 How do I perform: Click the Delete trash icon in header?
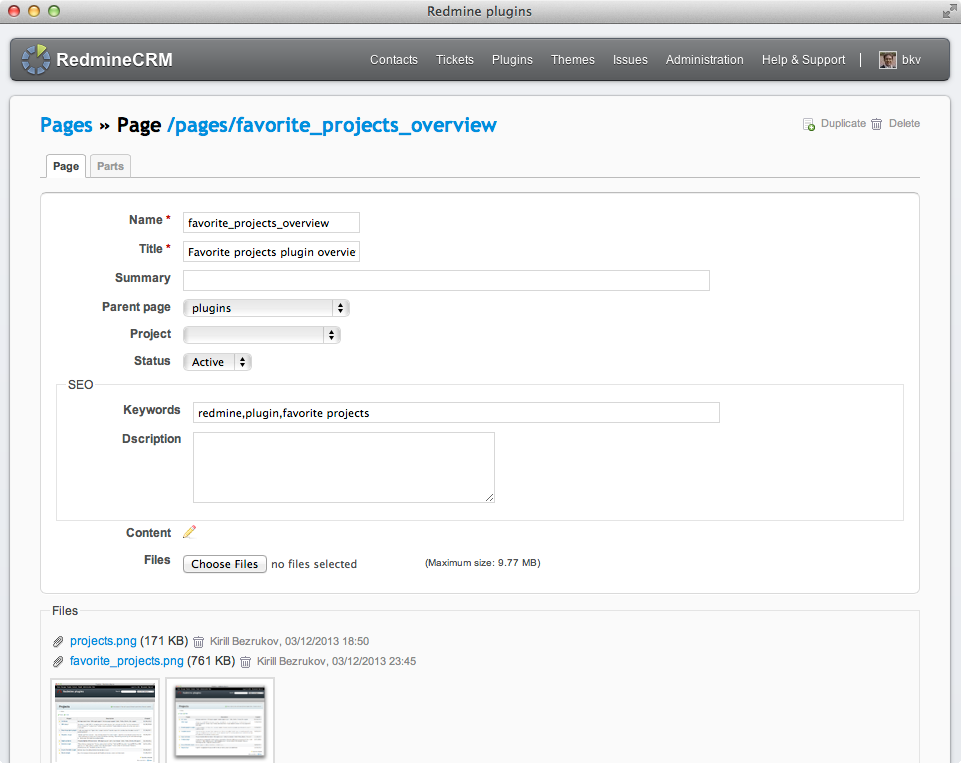[x=877, y=124]
